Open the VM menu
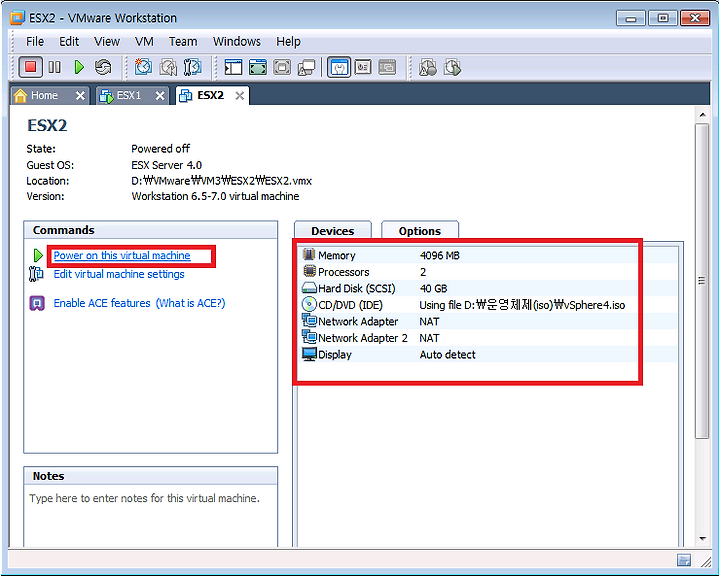720x576 pixels. click(x=144, y=41)
